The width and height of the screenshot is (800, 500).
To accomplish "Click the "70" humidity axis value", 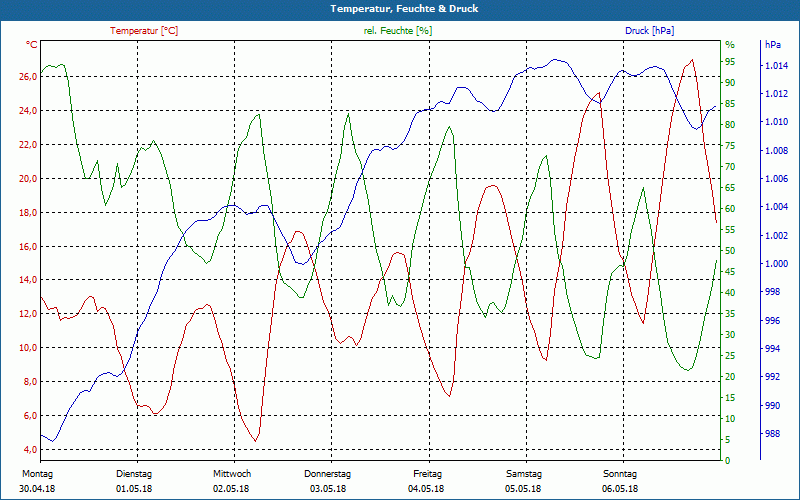I will (730, 167).
